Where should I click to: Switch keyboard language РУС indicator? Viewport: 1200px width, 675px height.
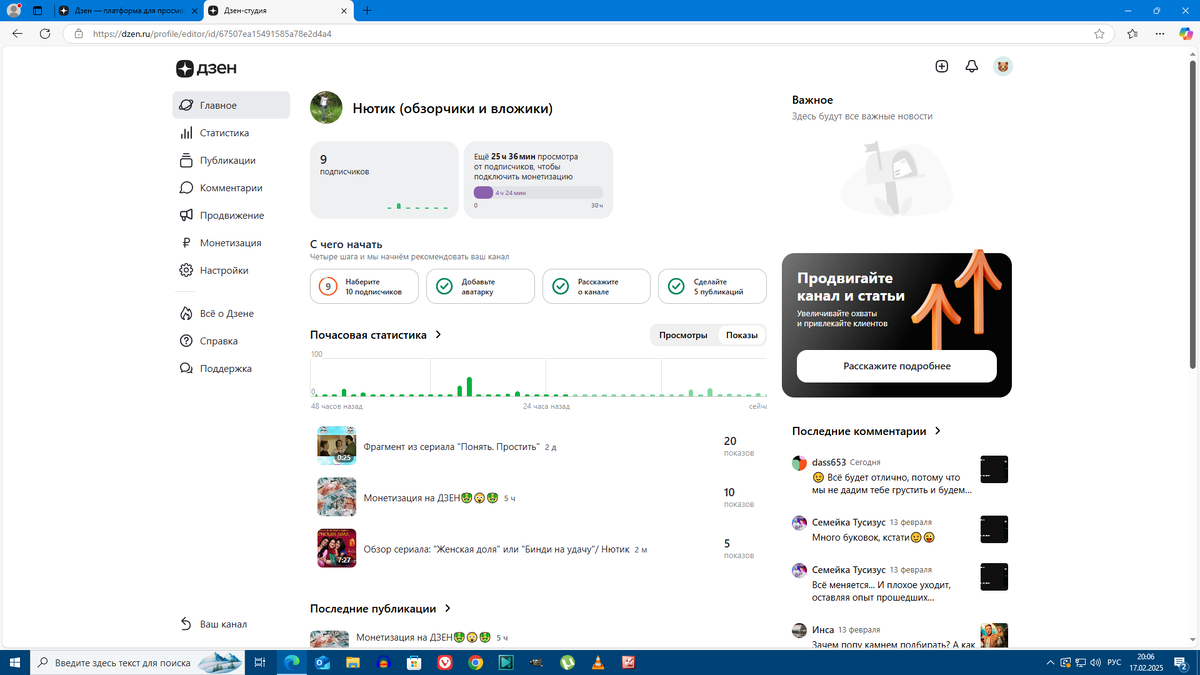pyautogui.click(x=1115, y=662)
